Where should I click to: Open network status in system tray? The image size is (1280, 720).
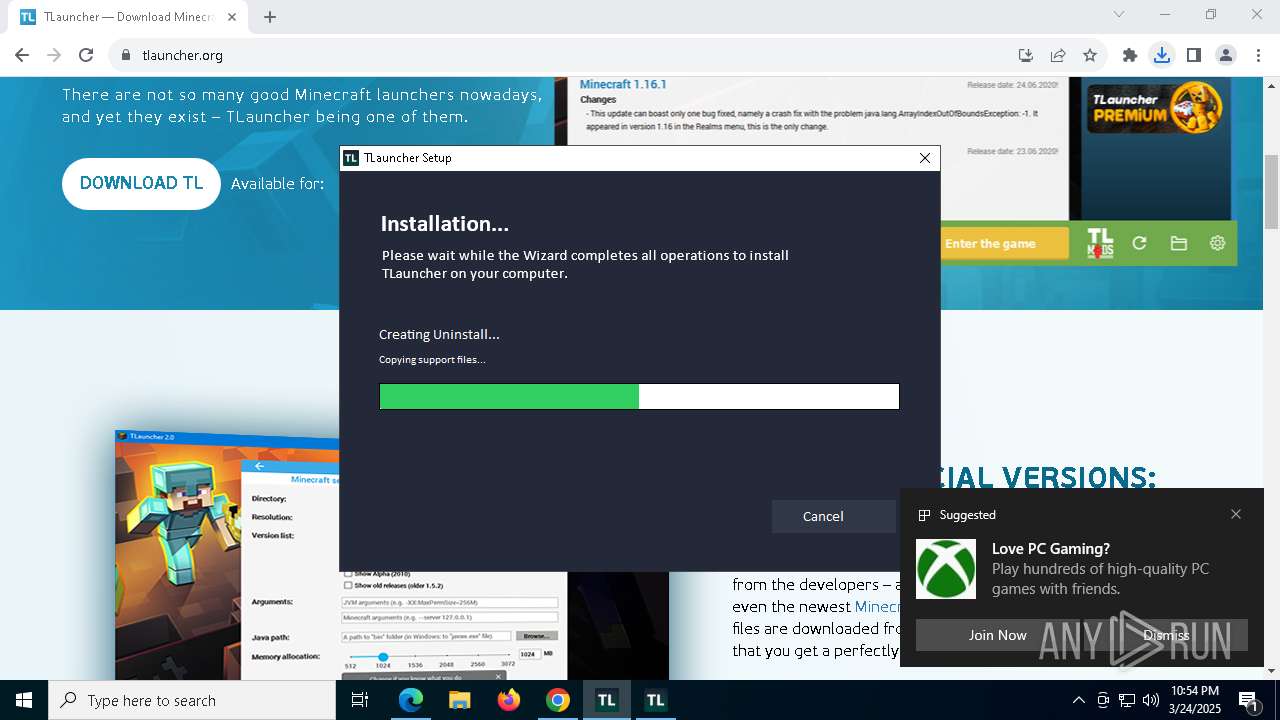[1127, 700]
